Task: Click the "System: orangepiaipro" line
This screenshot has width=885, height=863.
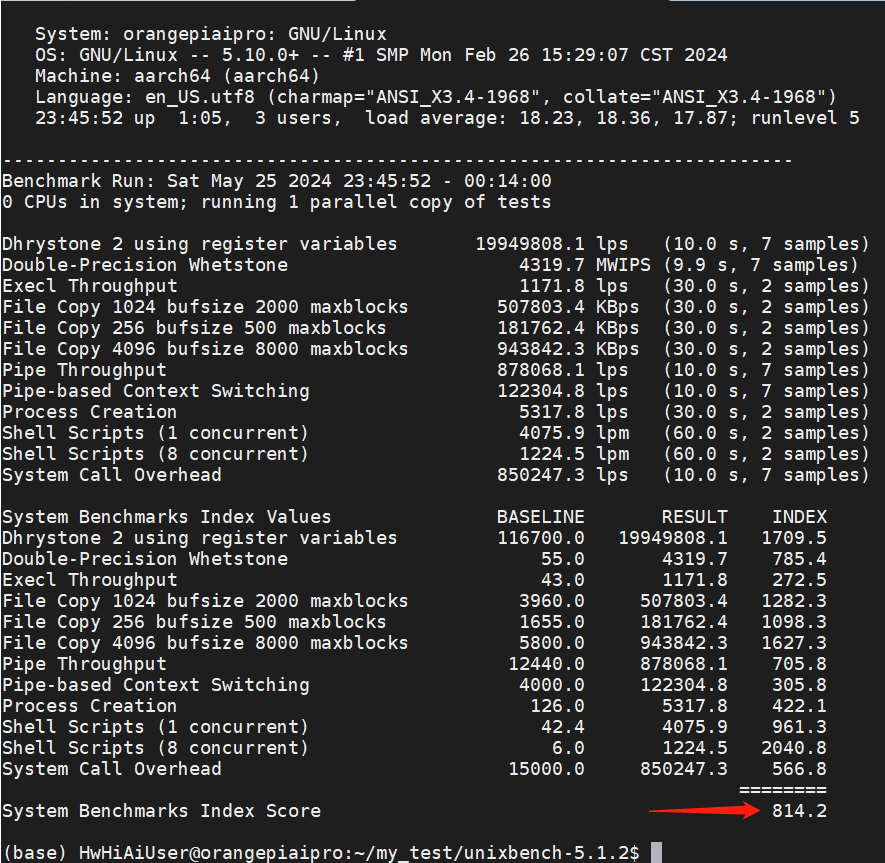Action: 210,34
